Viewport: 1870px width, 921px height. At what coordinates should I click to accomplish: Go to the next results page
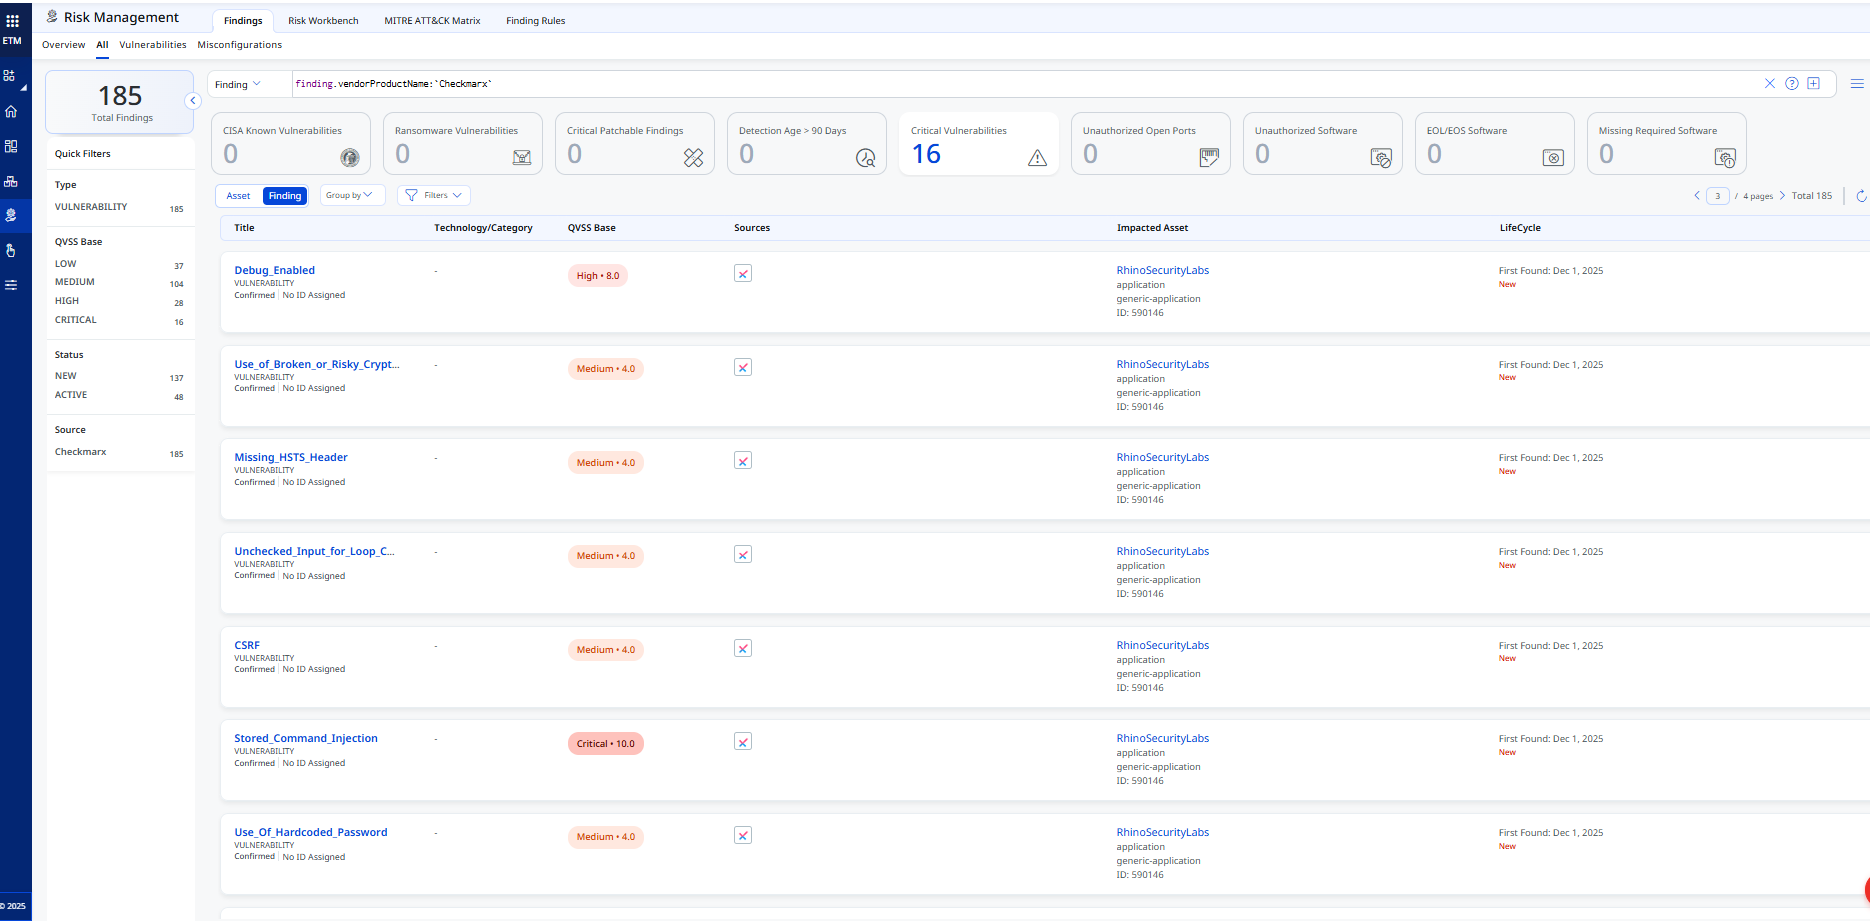1782,196
